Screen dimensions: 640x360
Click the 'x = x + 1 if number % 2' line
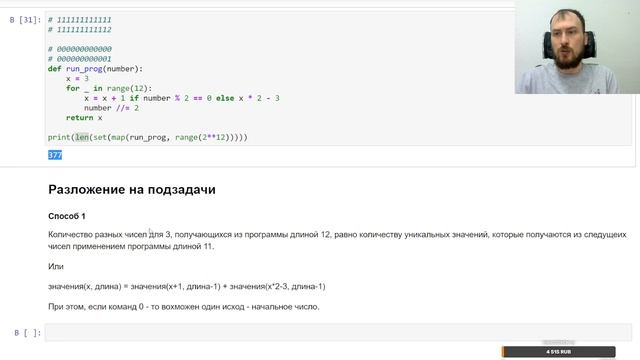tap(182, 98)
